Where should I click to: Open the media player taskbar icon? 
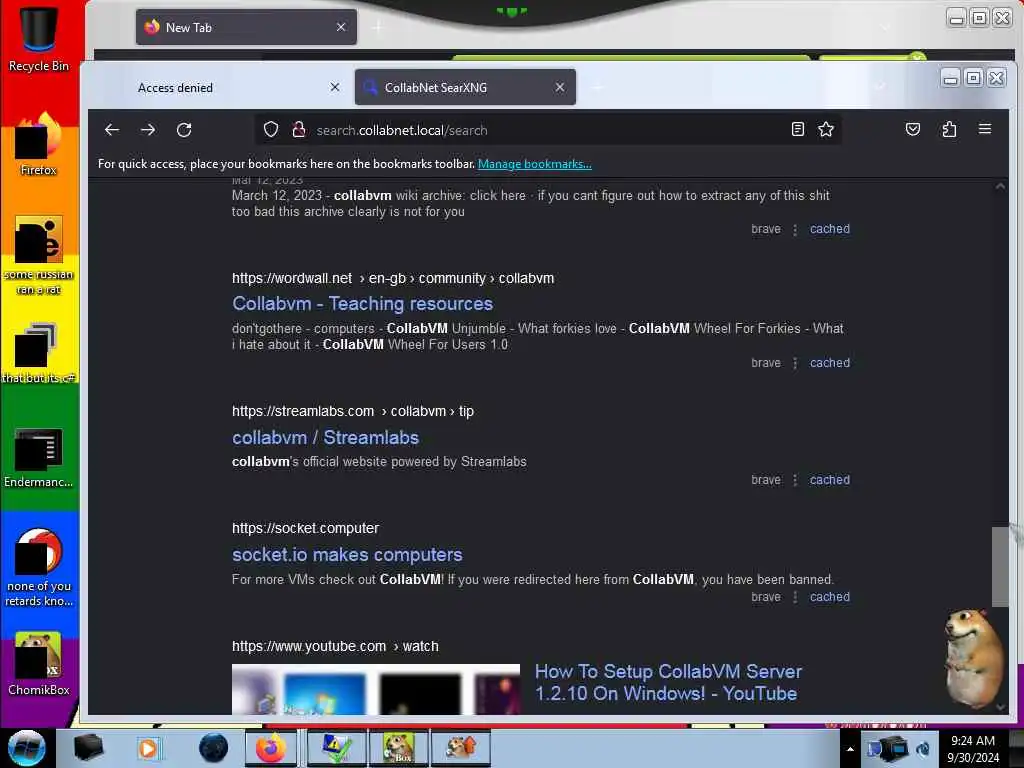tap(149, 748)
